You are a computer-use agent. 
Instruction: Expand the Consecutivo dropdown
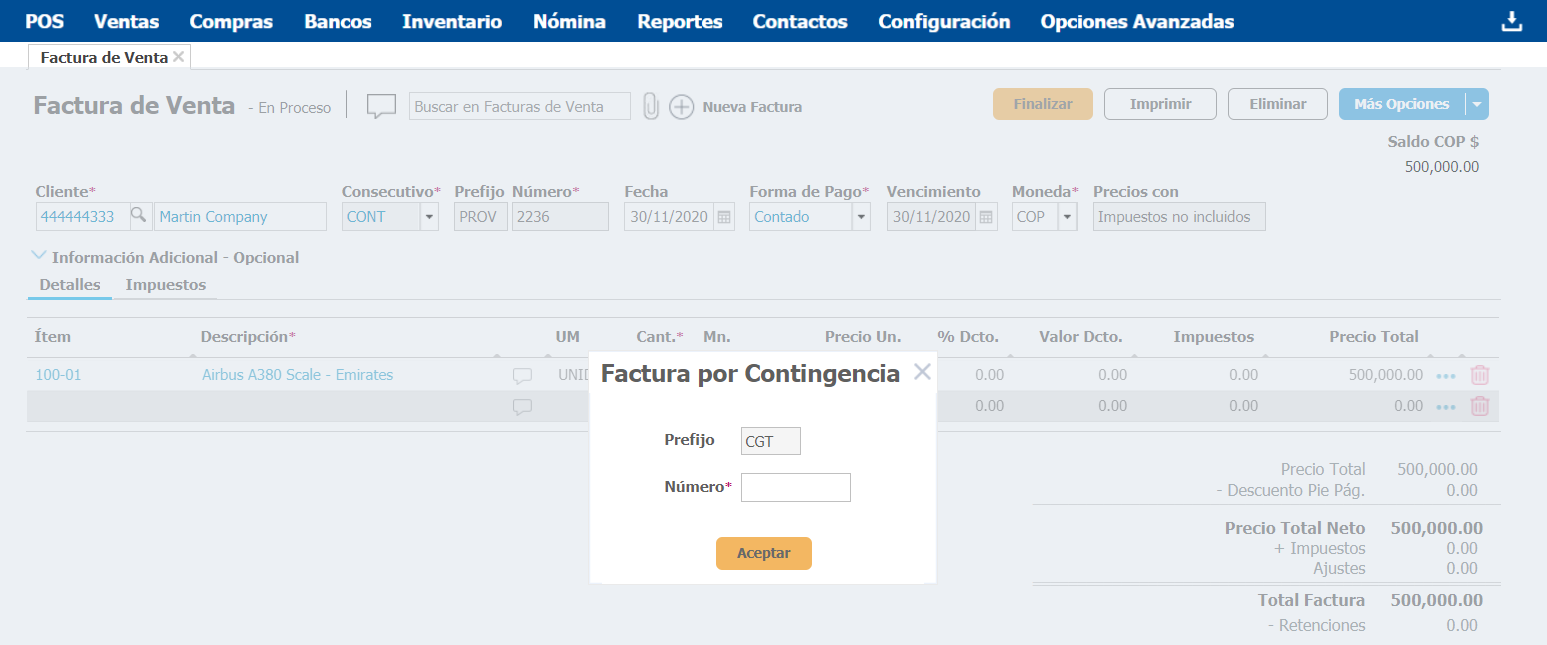click(x=429, y=217)
